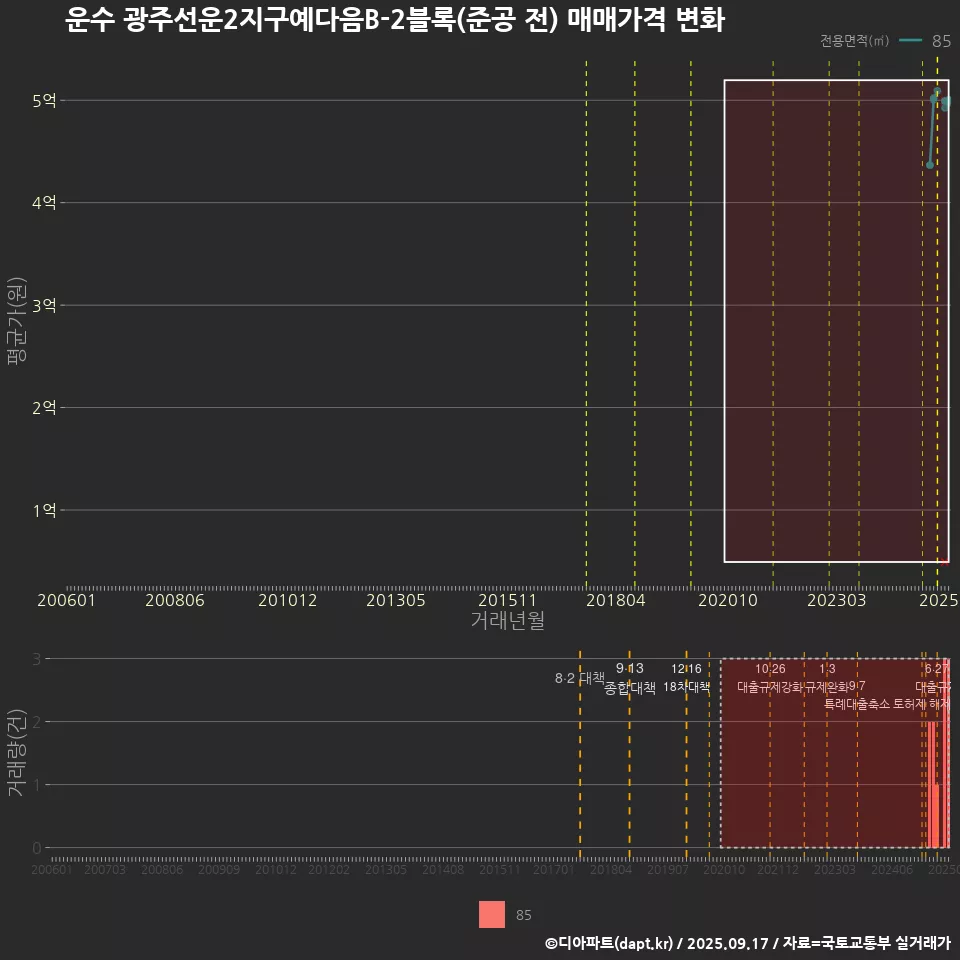Click 202112 on the volume chart x-axis
960x960 pixels.
pyautogui.click(x=778, y=869)
